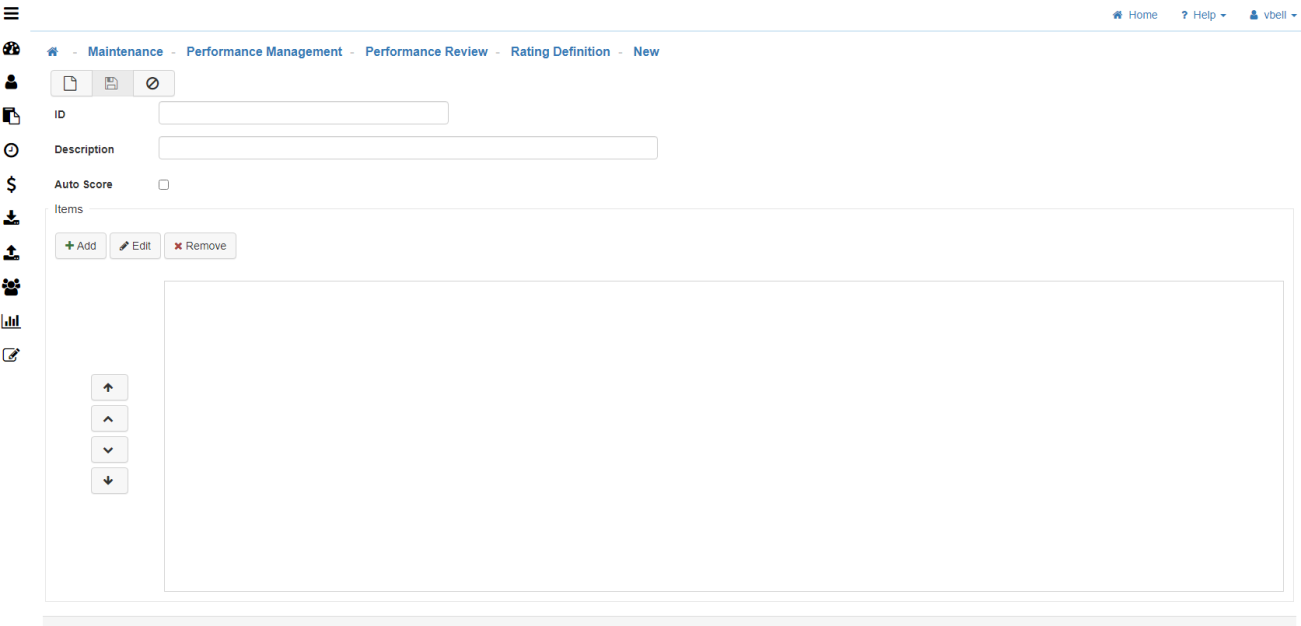Open the hamburger menu icon
This screenshot has width=1301, height=626.
point(12,13)
